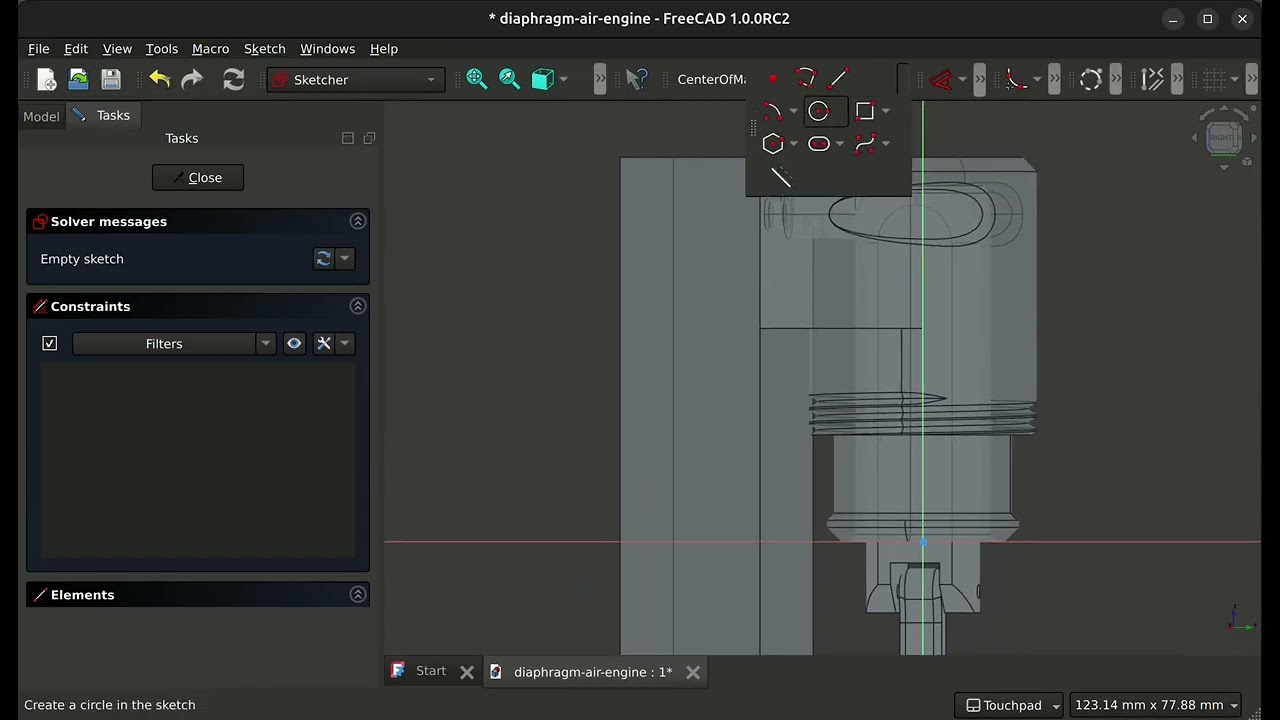Fit selection with the zoom-selection icon
Image resolution: width=1280 pixels, height=720 pixels.
tap(510, 80)
